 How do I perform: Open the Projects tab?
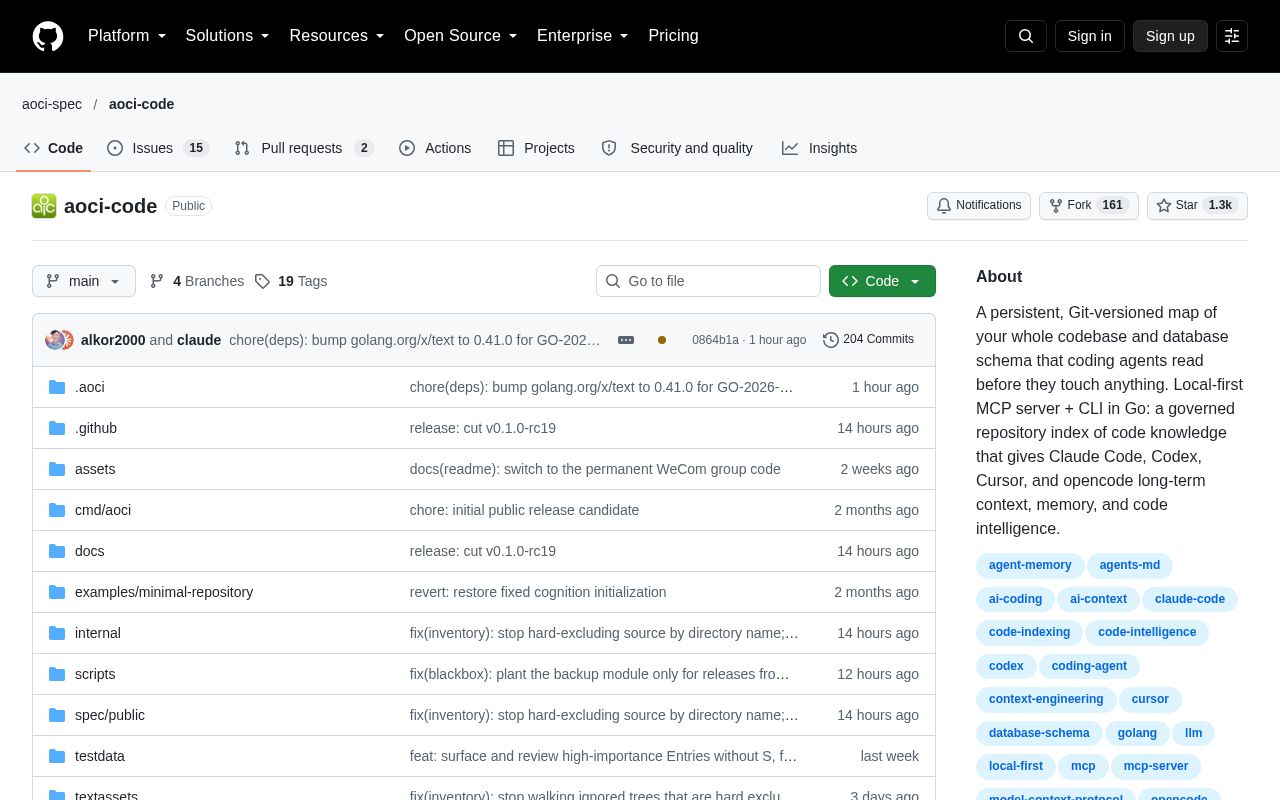click(536, 148)
